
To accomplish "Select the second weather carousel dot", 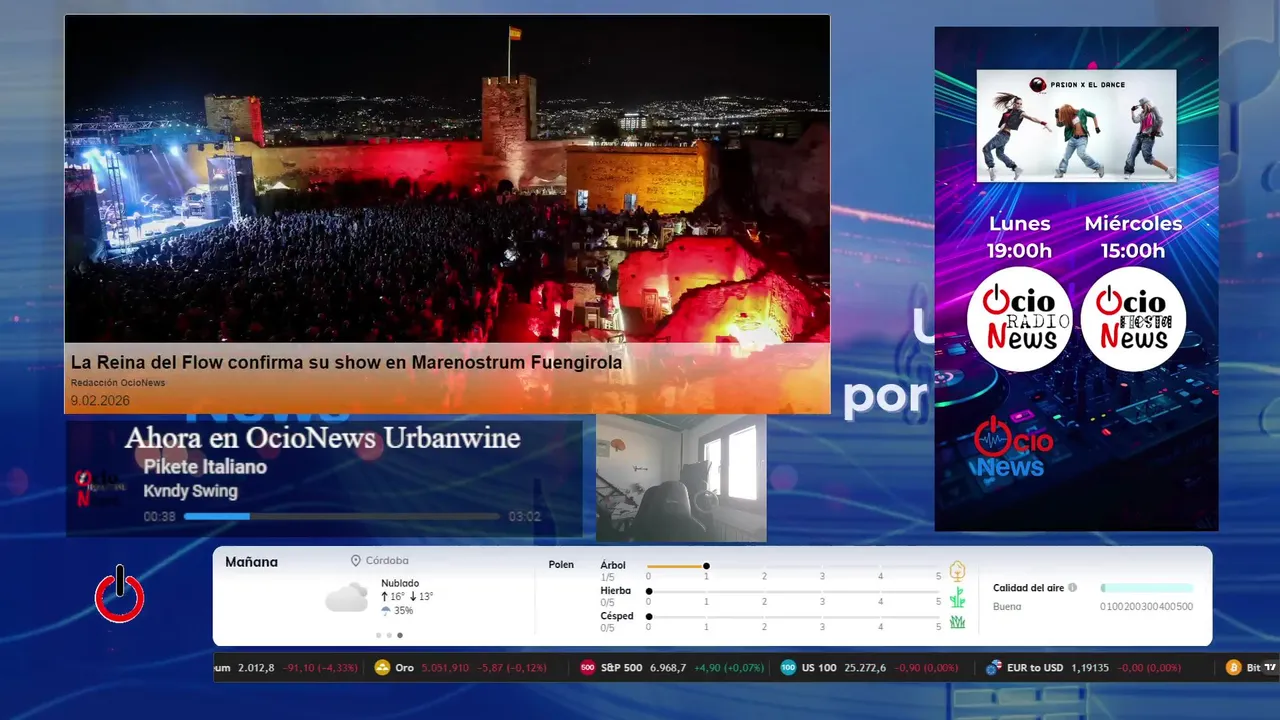I will tap(389, 635).
